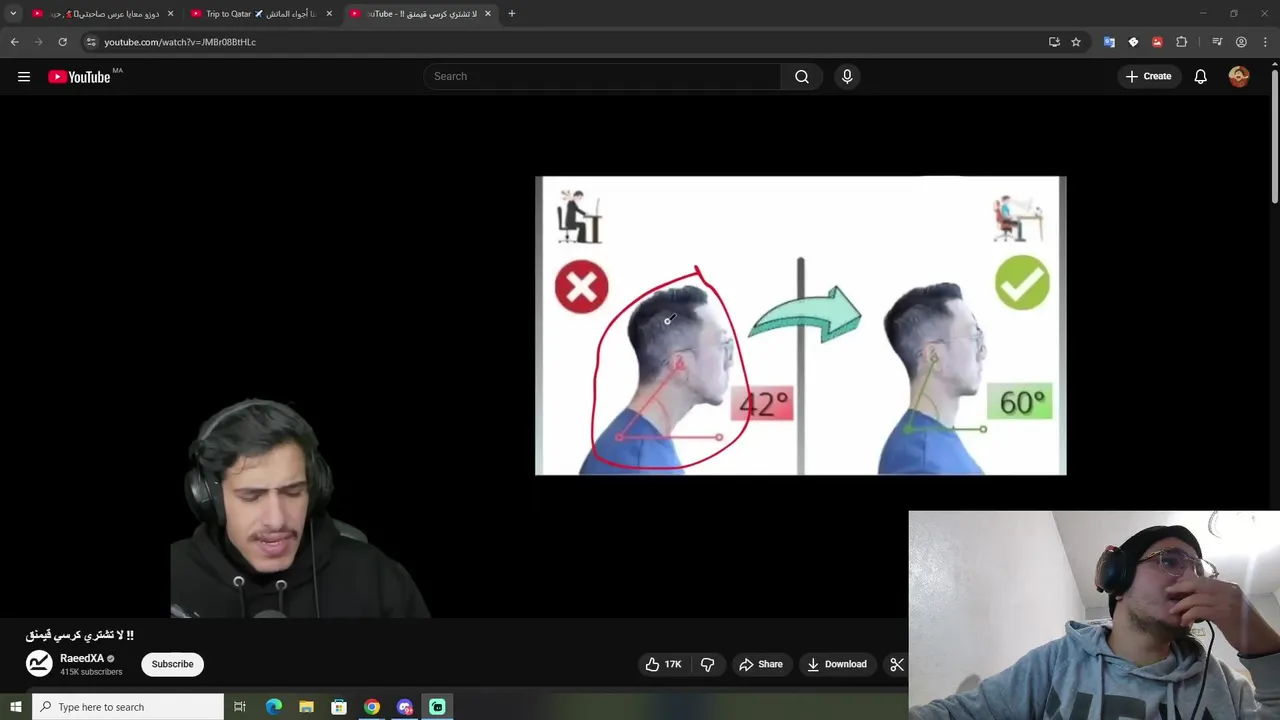Open Google Chrome from taskbar
1280x720 pixels.
372,707
